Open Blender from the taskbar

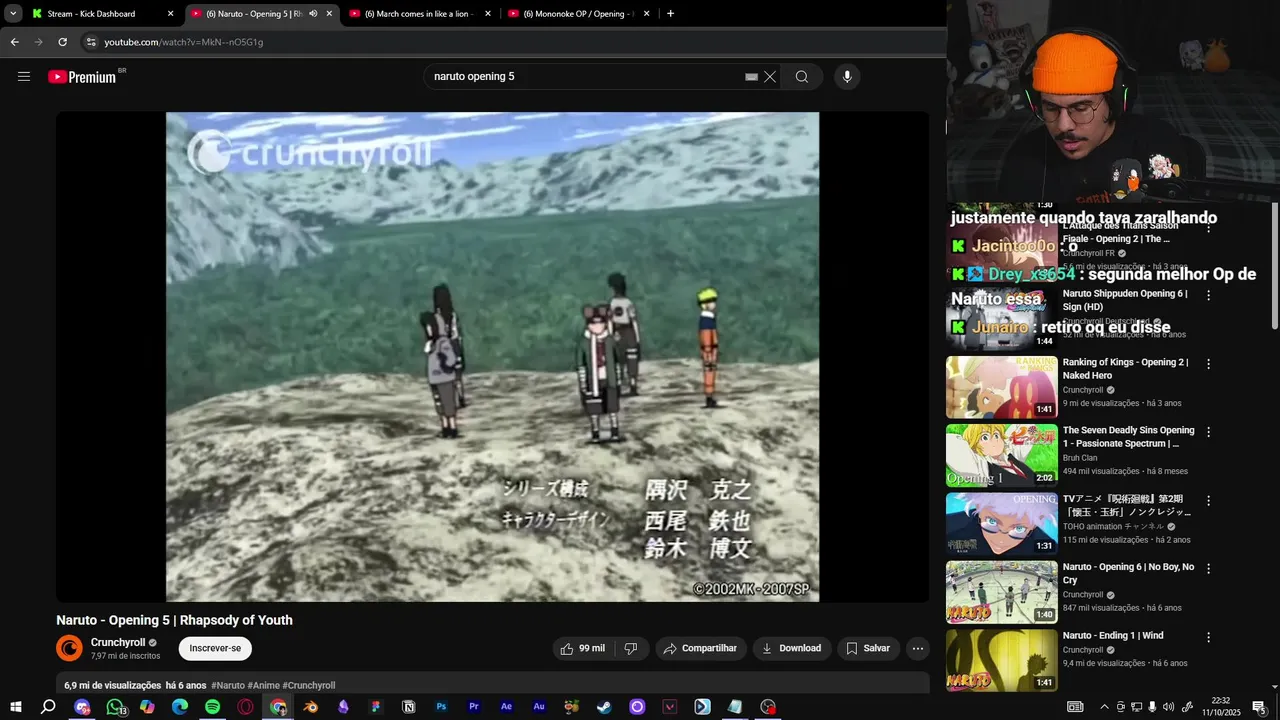310,707
